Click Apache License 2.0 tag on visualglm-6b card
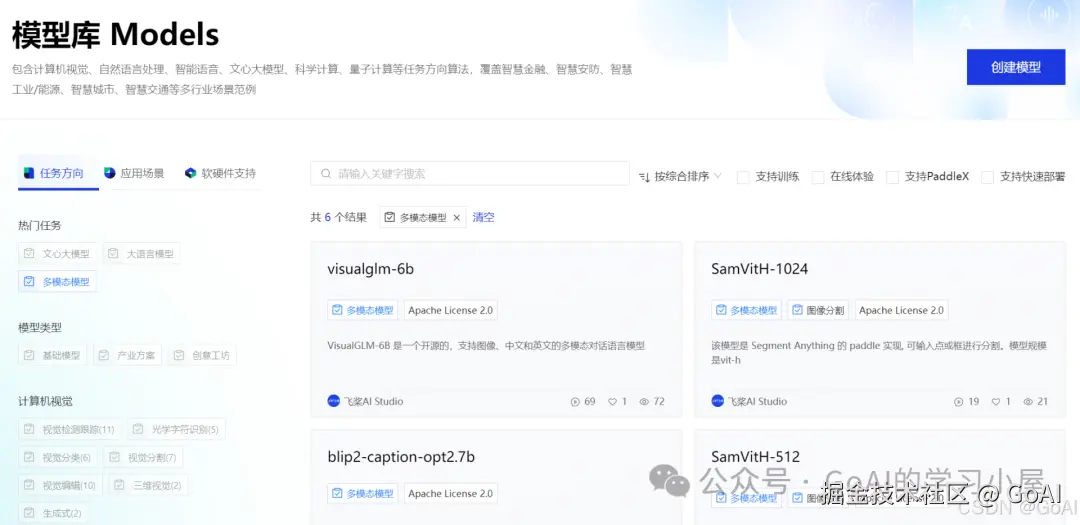This screenshot has width=1080, height=525. (x=450, y=310)
